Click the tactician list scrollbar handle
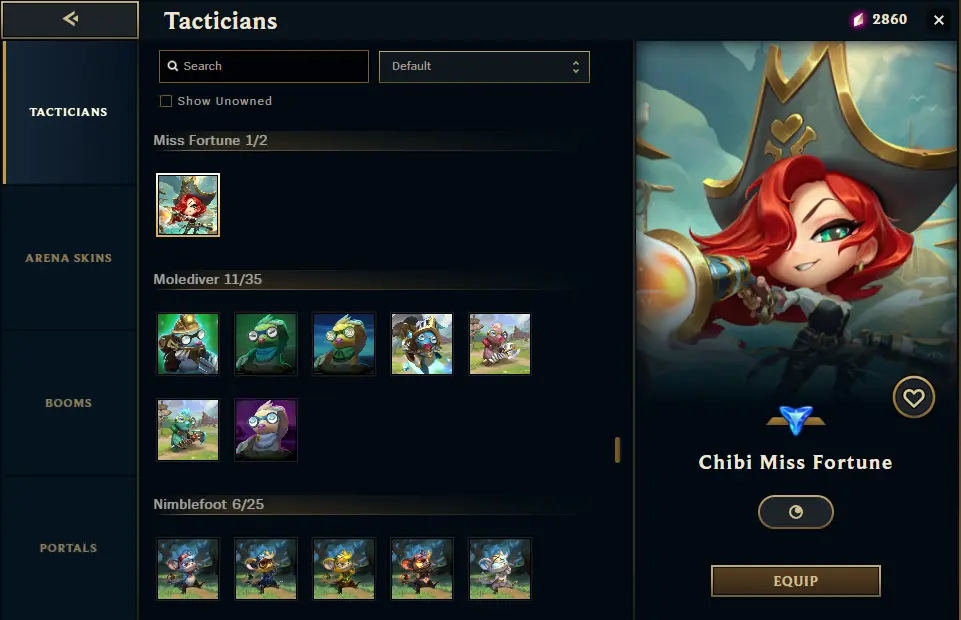This screenshot has width=961, height=620. (x=617, y=450)
